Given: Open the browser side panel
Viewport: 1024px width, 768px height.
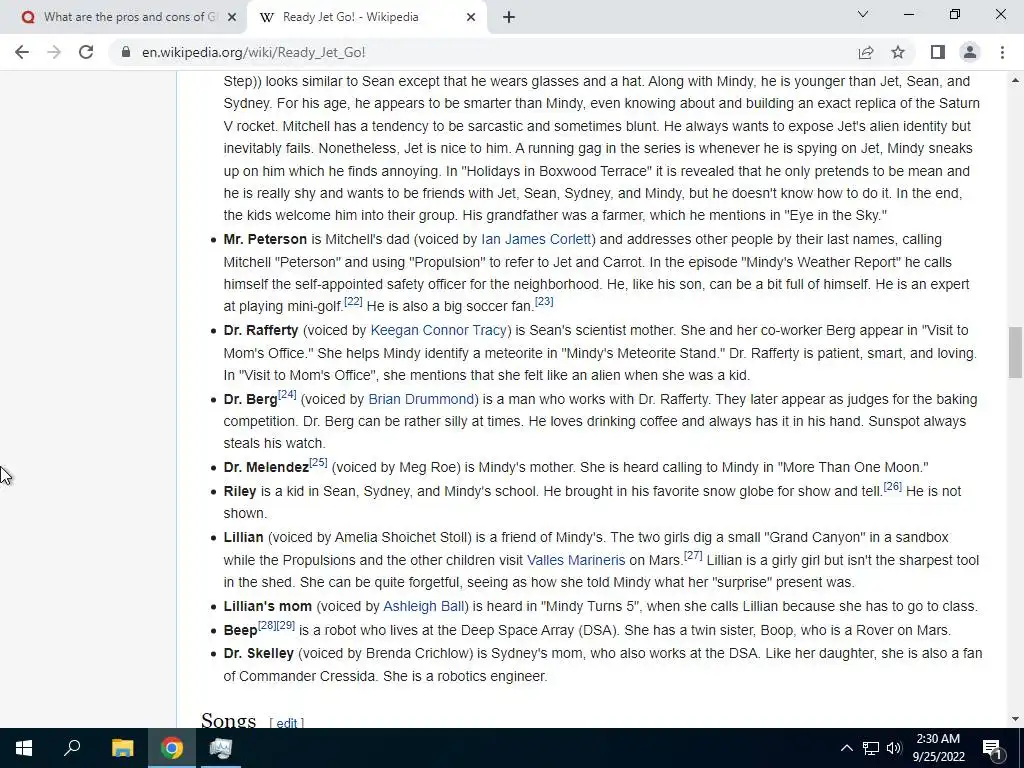Looking at the screenshot, I should [x=938, y=52].
